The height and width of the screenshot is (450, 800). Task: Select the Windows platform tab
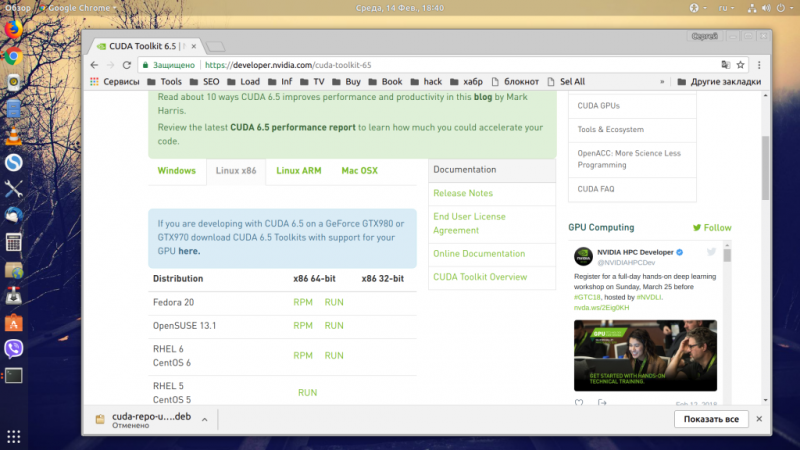177,171
